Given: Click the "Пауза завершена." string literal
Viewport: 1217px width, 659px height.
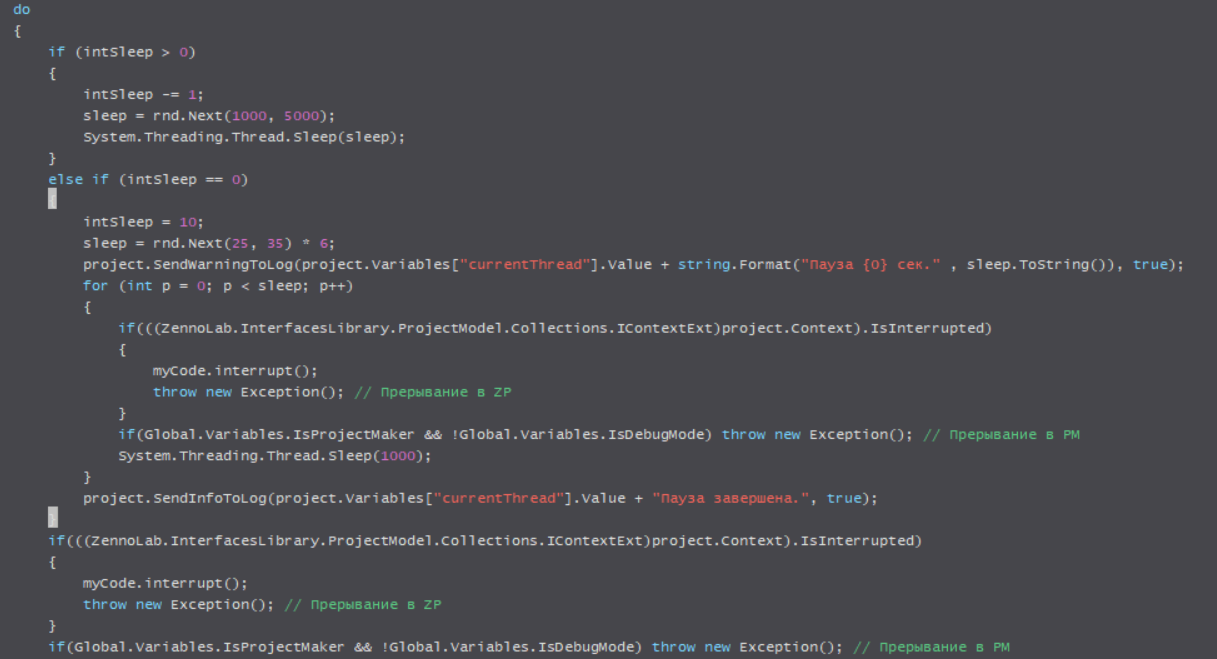Looking at the screenshot, I should (x=730, y=498).
